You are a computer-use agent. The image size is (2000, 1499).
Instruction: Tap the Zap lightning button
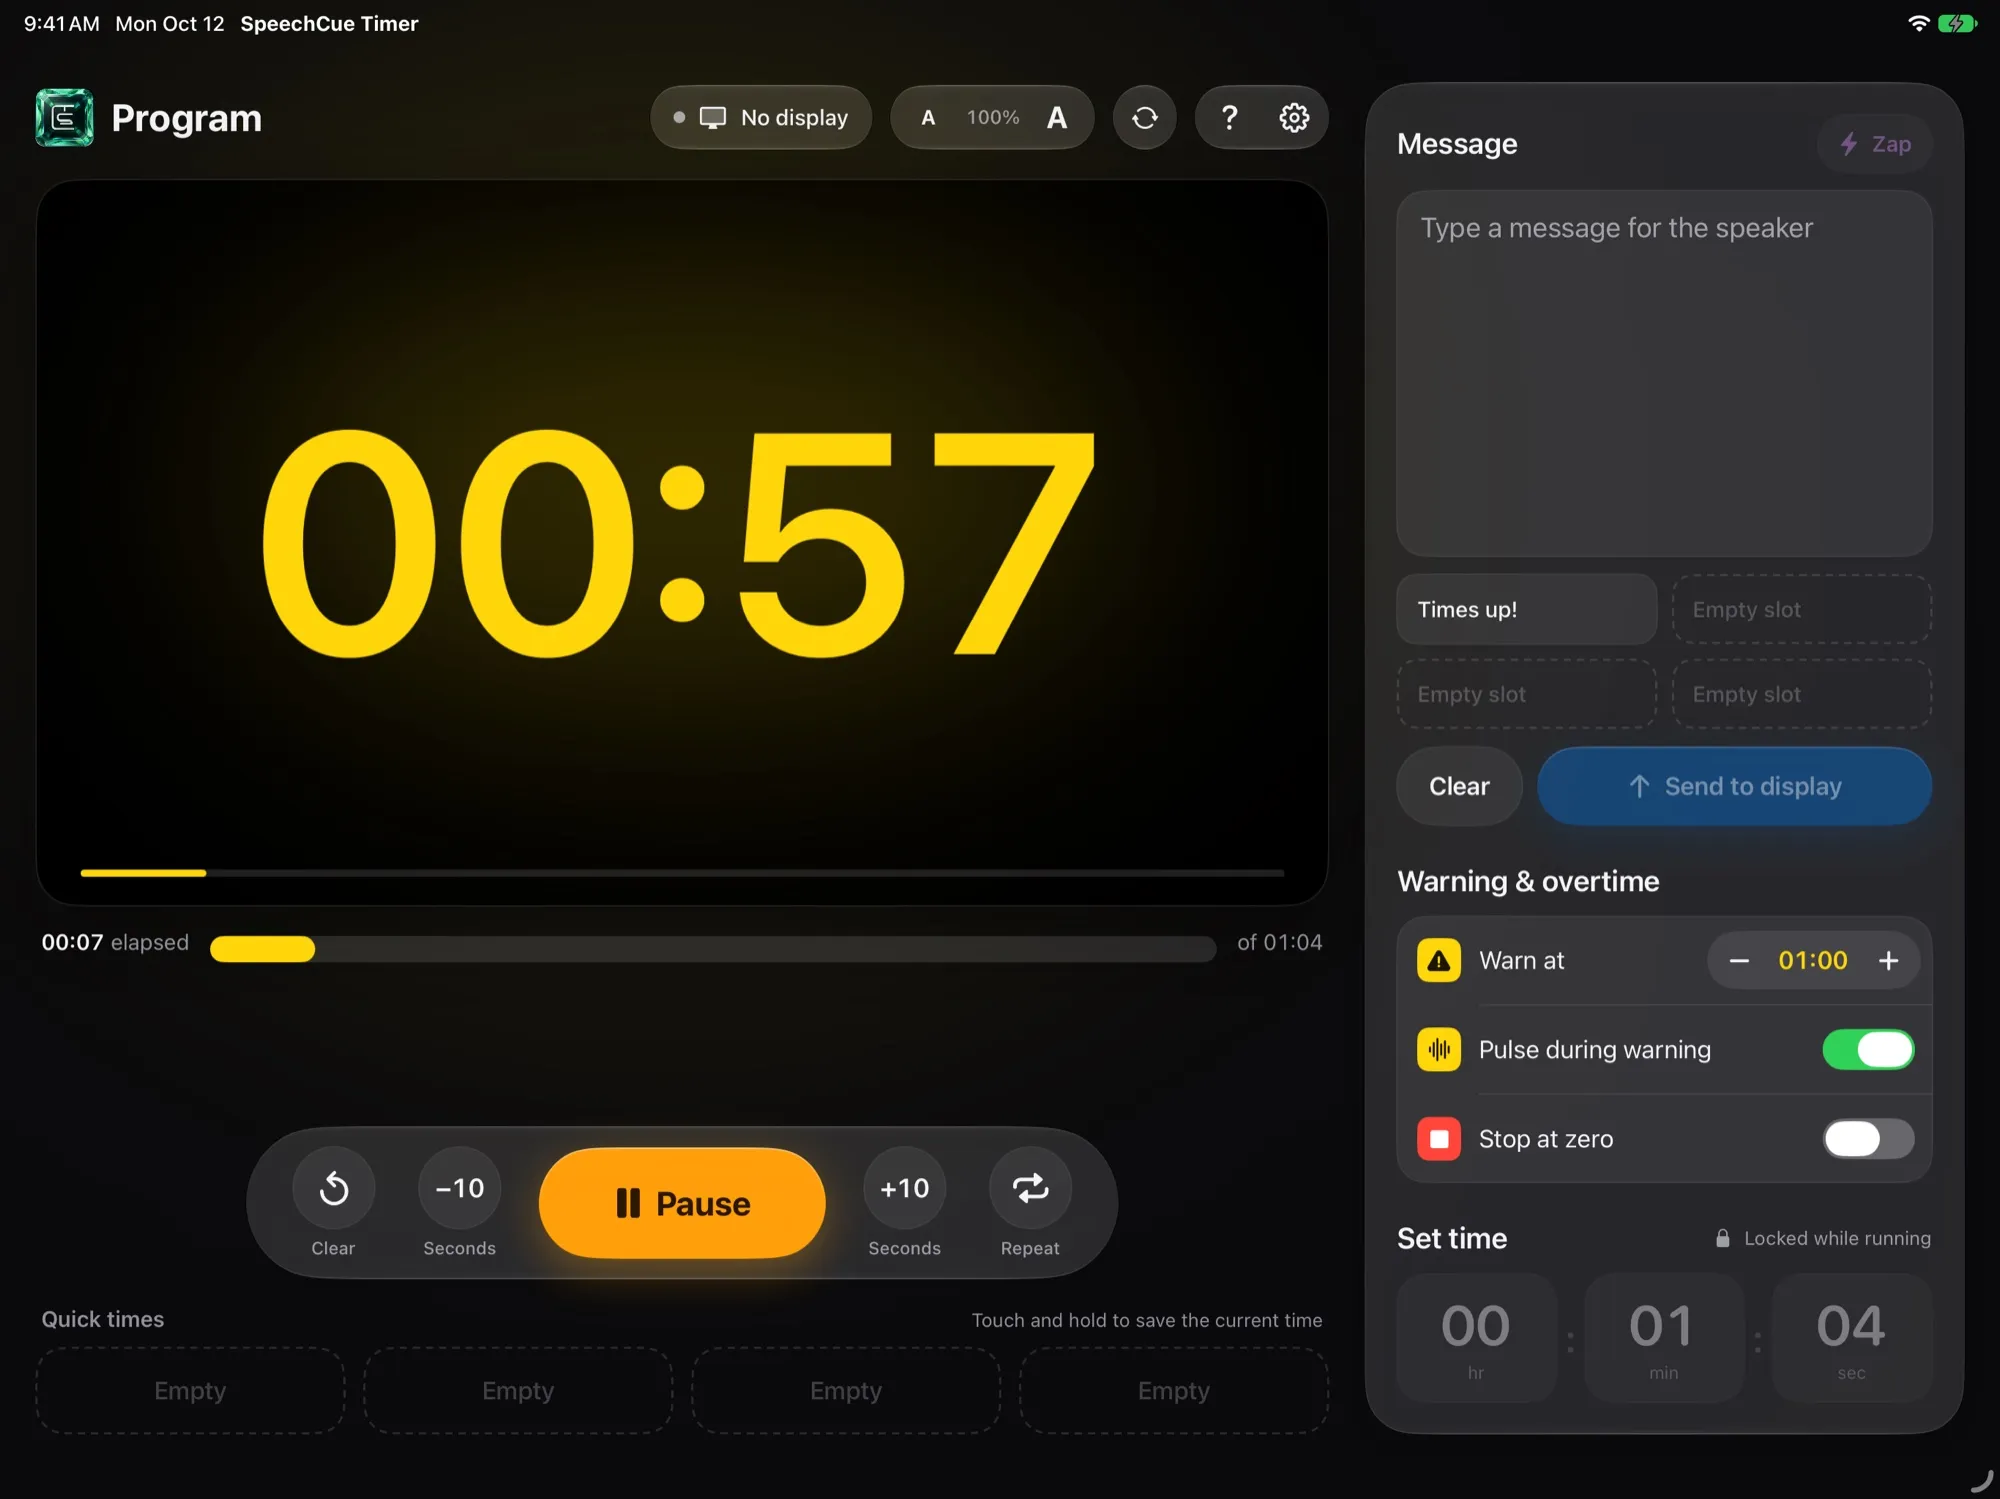pyautogui.click(x=1875, y=144)
